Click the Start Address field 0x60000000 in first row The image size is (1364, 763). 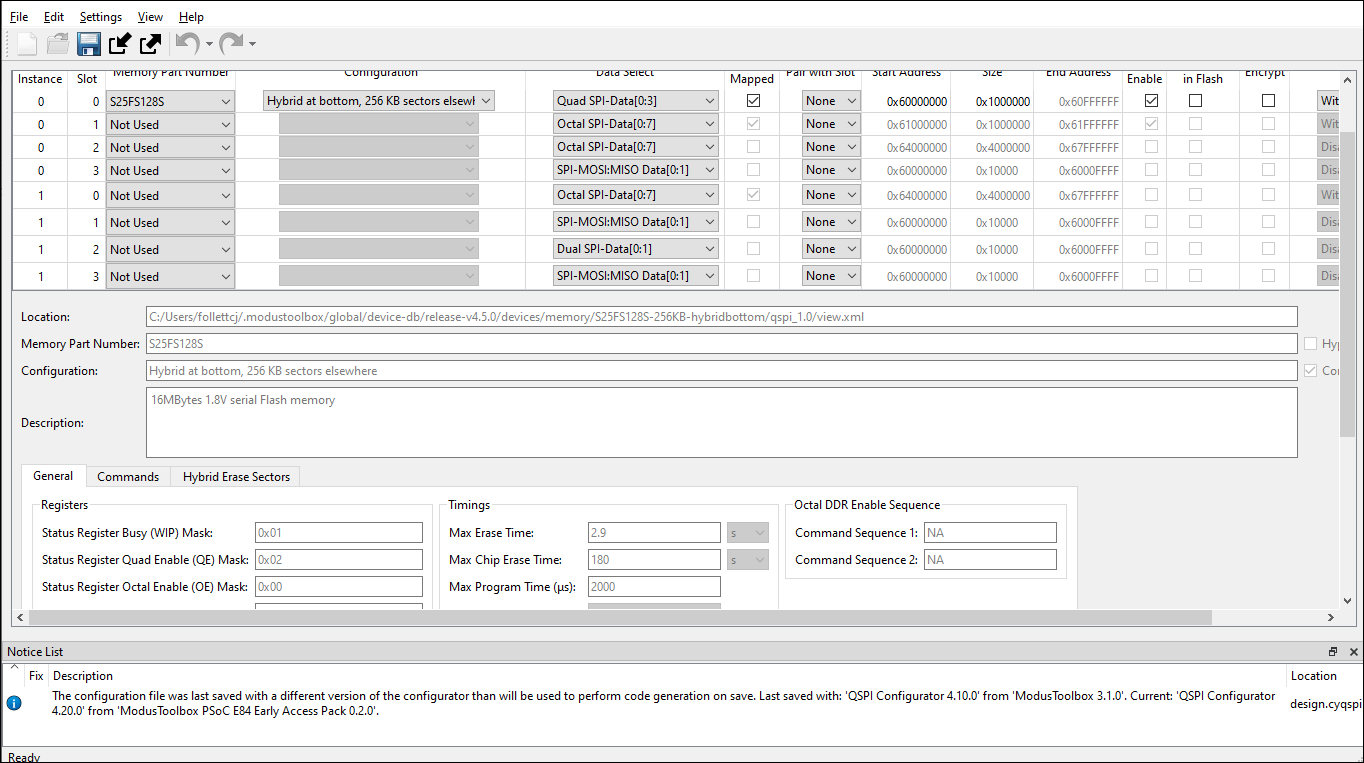tap(917, 101)
